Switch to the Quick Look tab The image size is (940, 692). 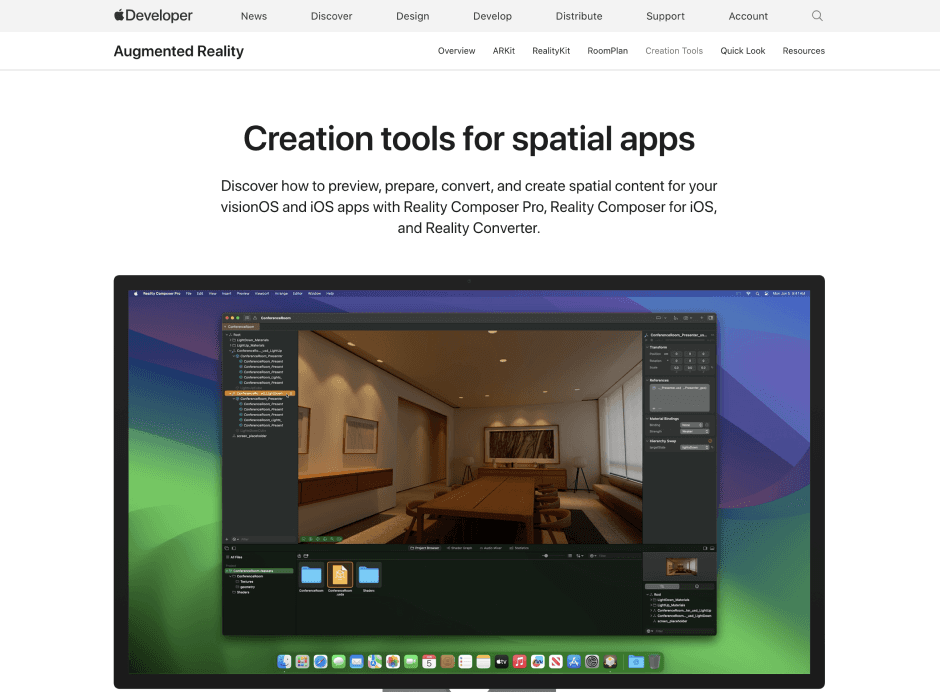click(743, 51)
